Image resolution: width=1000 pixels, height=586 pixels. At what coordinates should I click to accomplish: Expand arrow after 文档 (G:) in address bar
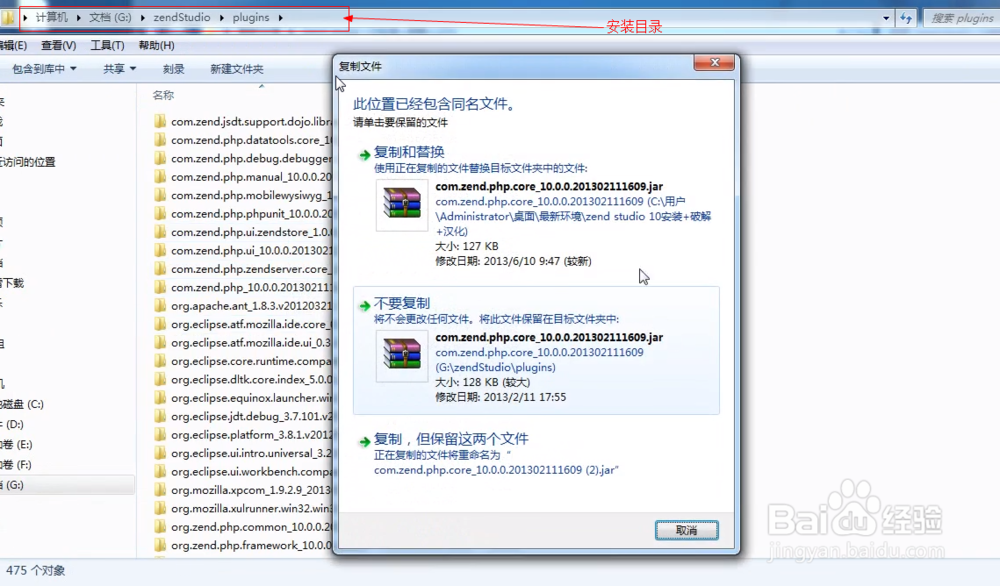click(142, 18)
